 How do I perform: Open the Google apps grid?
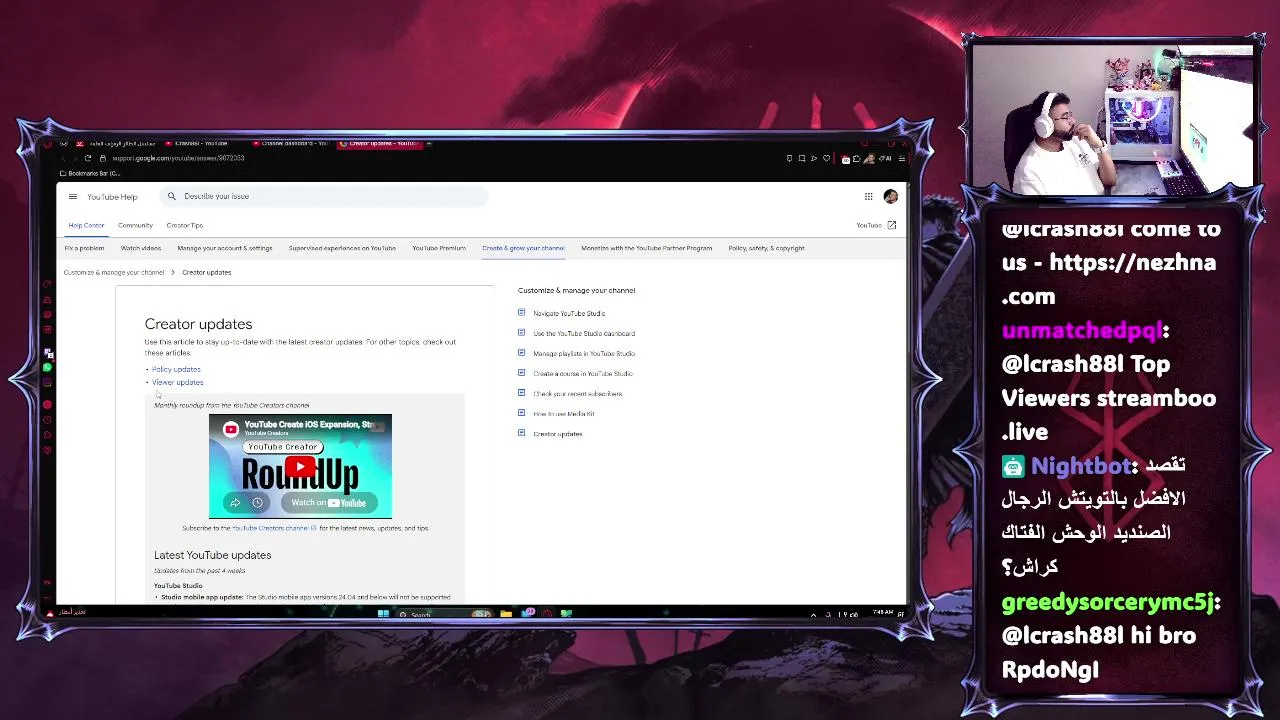pos(869,196)
